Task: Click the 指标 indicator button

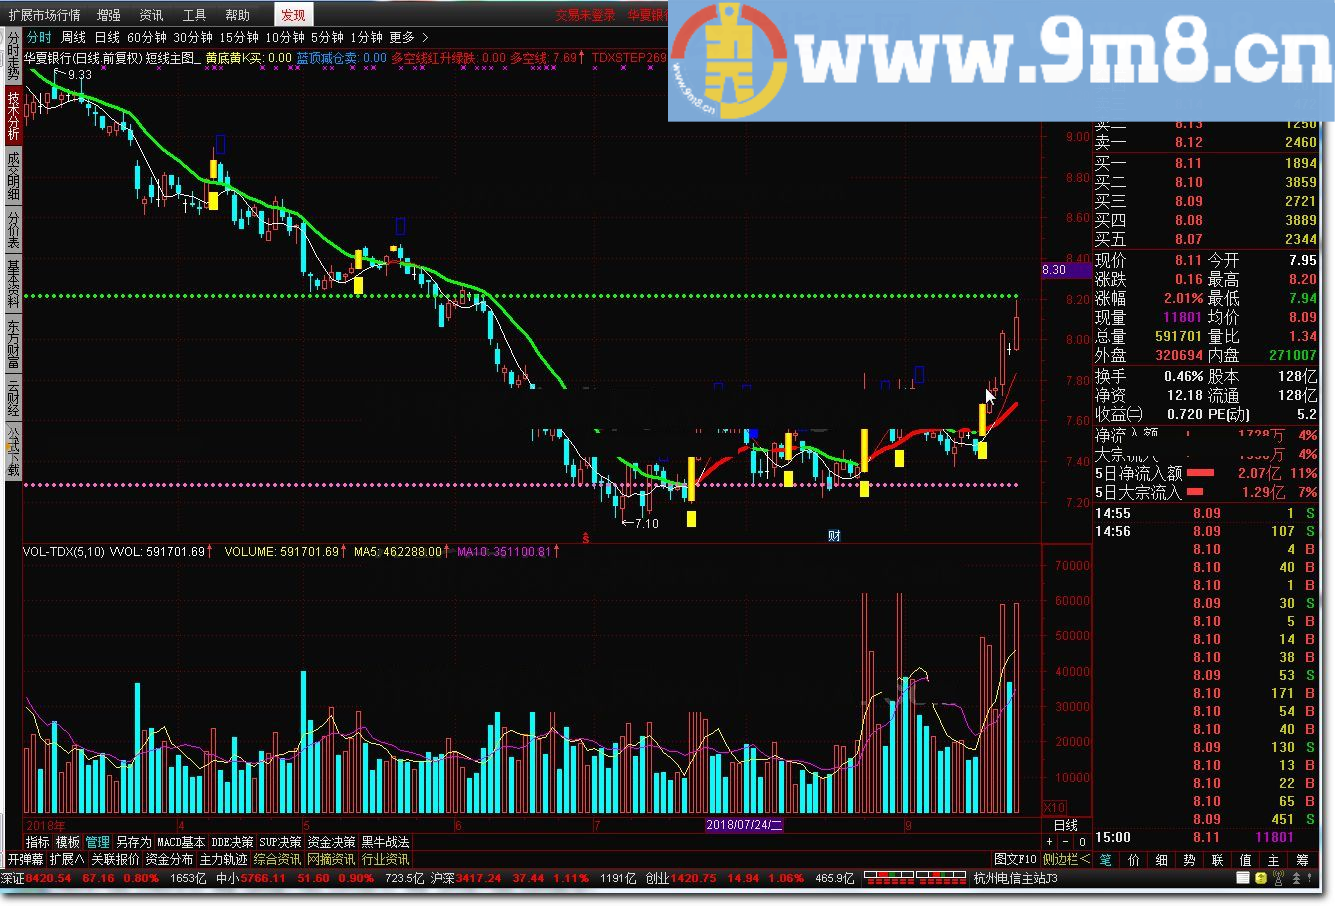Action: (x=37, y=842)
